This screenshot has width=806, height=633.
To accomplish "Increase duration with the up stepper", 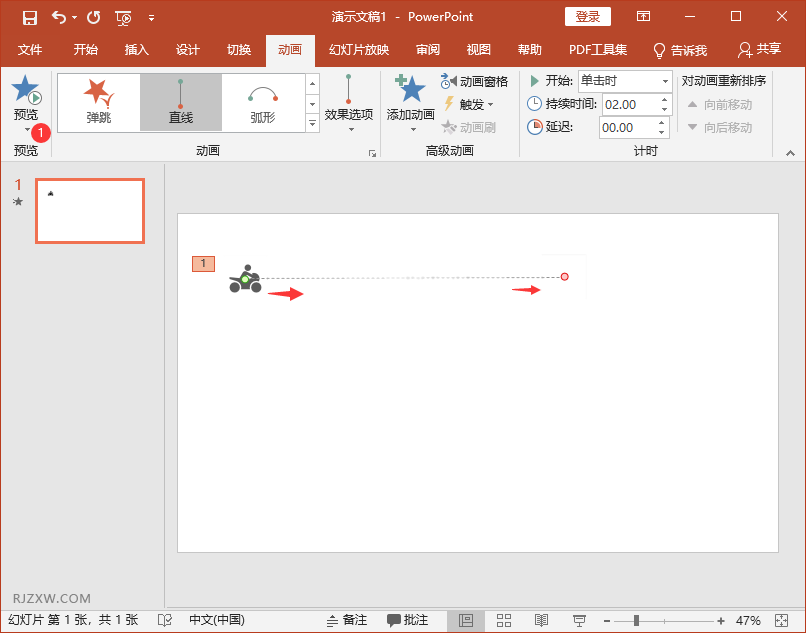I will pos(664,100).
